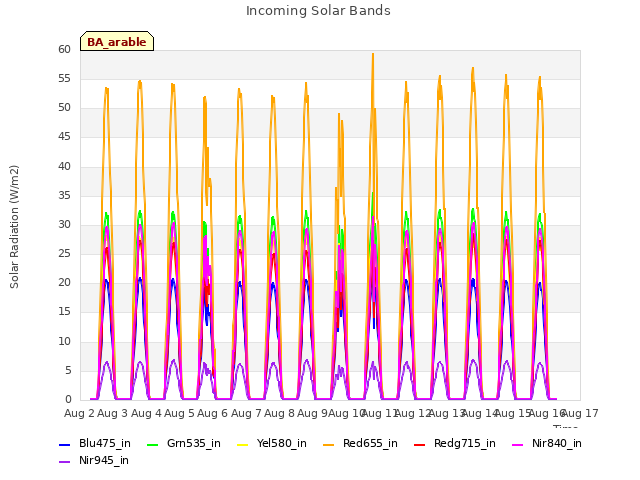Image resolution: width=640 pixels, height=480 pixels.
Task: Click the 30 y-axis tick label
Action: pos(64,224)
